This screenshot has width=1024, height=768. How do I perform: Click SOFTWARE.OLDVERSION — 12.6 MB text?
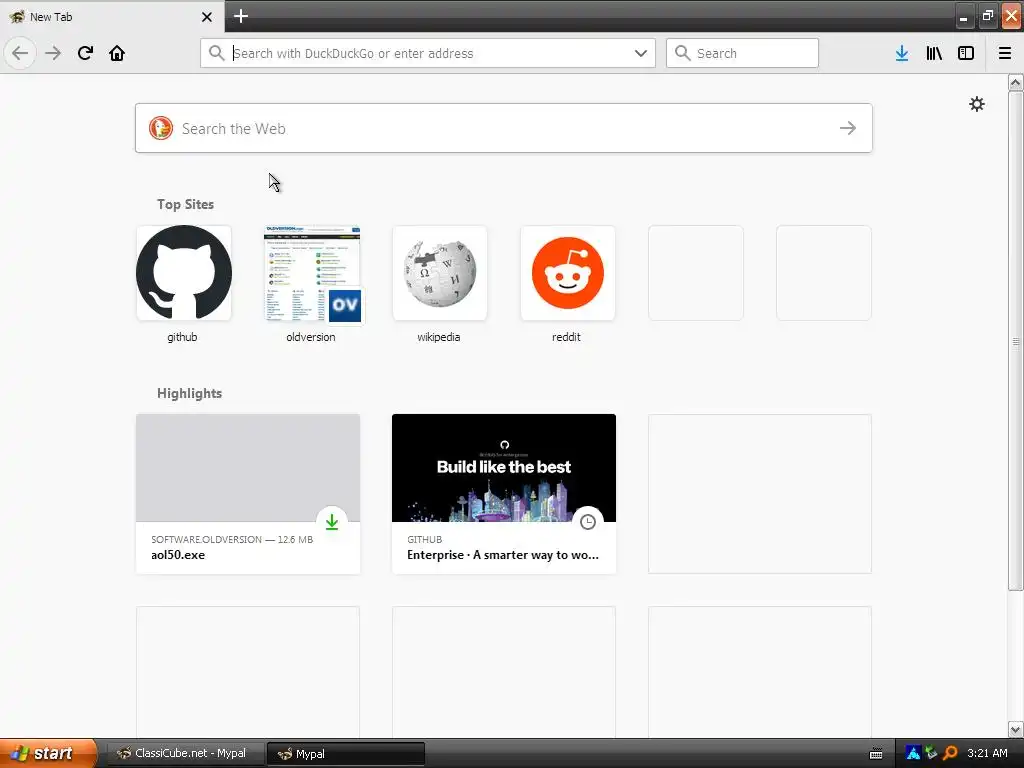[x=232, y=539]
